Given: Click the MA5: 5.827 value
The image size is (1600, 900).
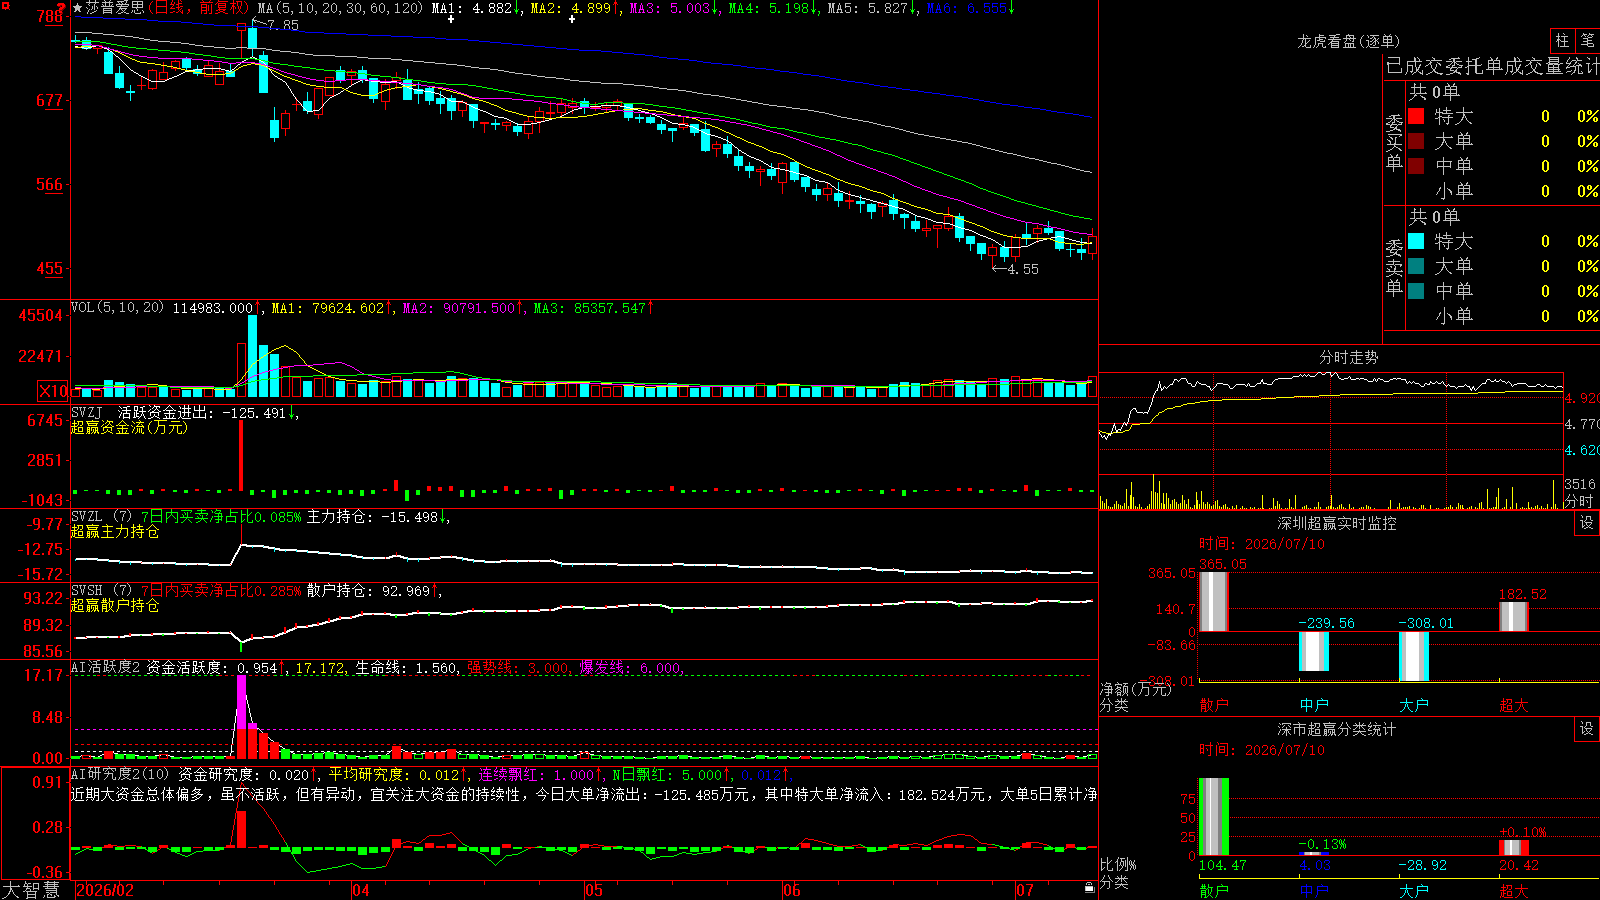Looking at the screenshot, I should coord(872,8).
